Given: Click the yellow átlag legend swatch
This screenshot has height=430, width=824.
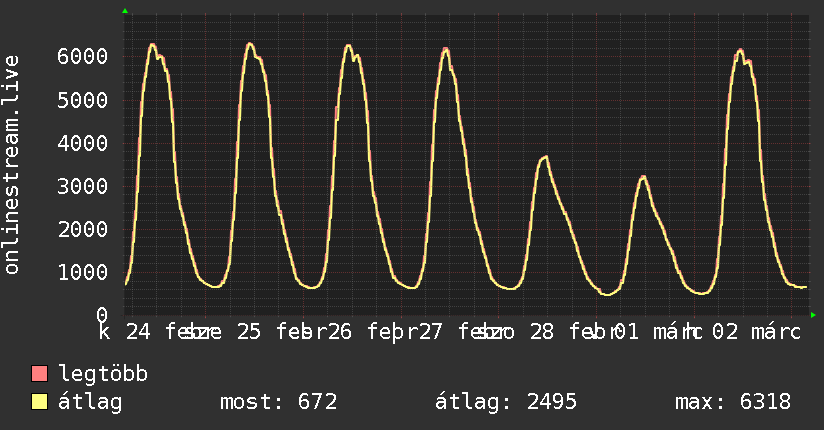Looking at the screenshot, I should pos(39,402).
